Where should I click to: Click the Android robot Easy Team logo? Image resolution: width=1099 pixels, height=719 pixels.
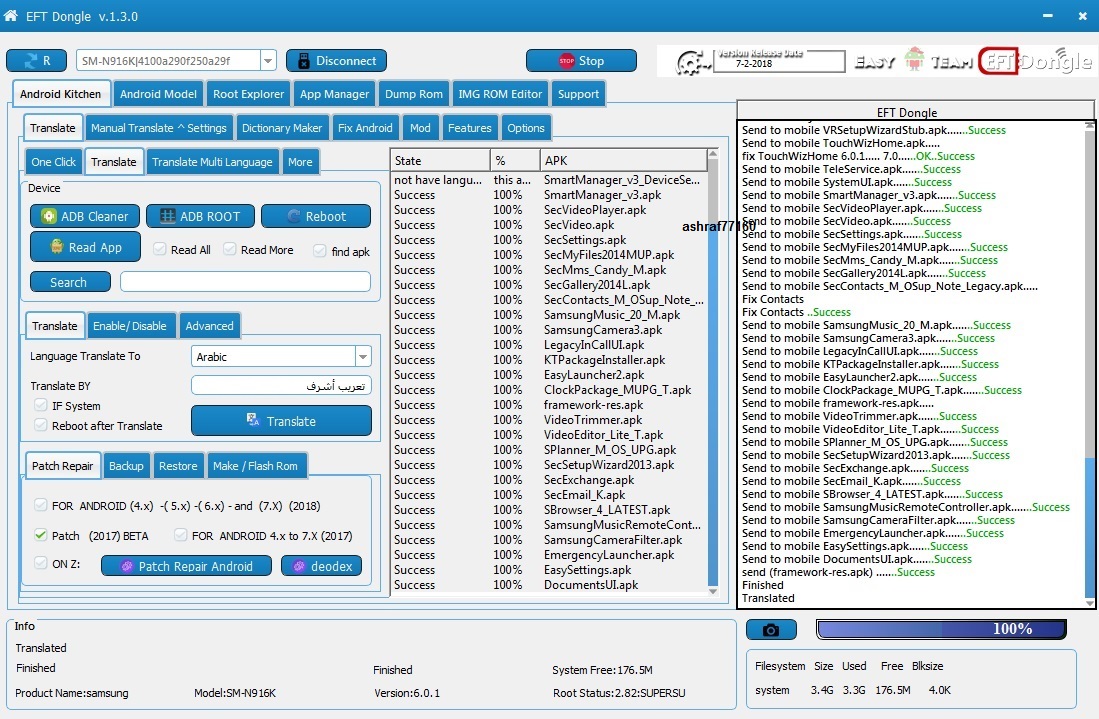[914, 60]
